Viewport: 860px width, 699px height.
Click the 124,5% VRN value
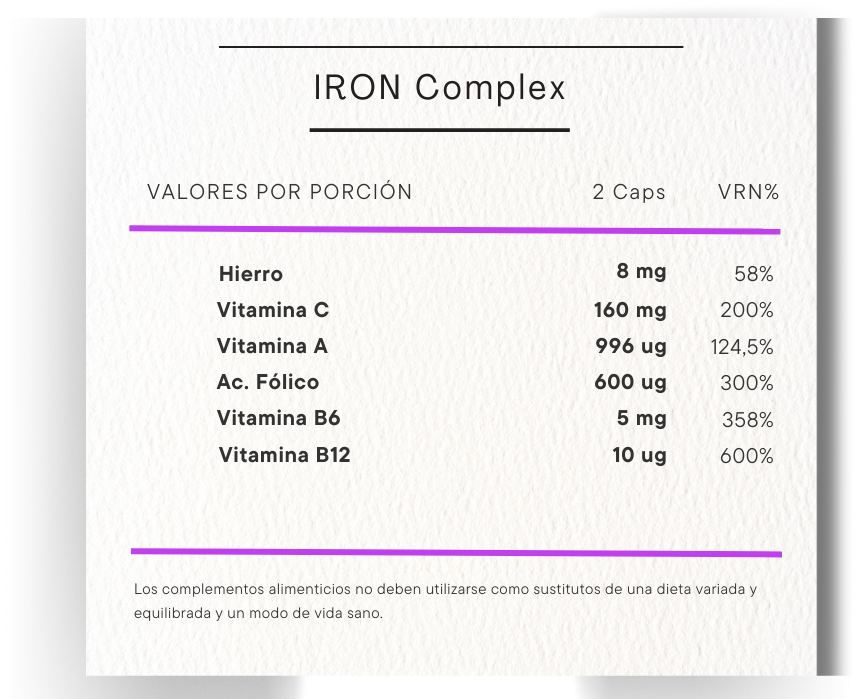(x=741, y=347)
